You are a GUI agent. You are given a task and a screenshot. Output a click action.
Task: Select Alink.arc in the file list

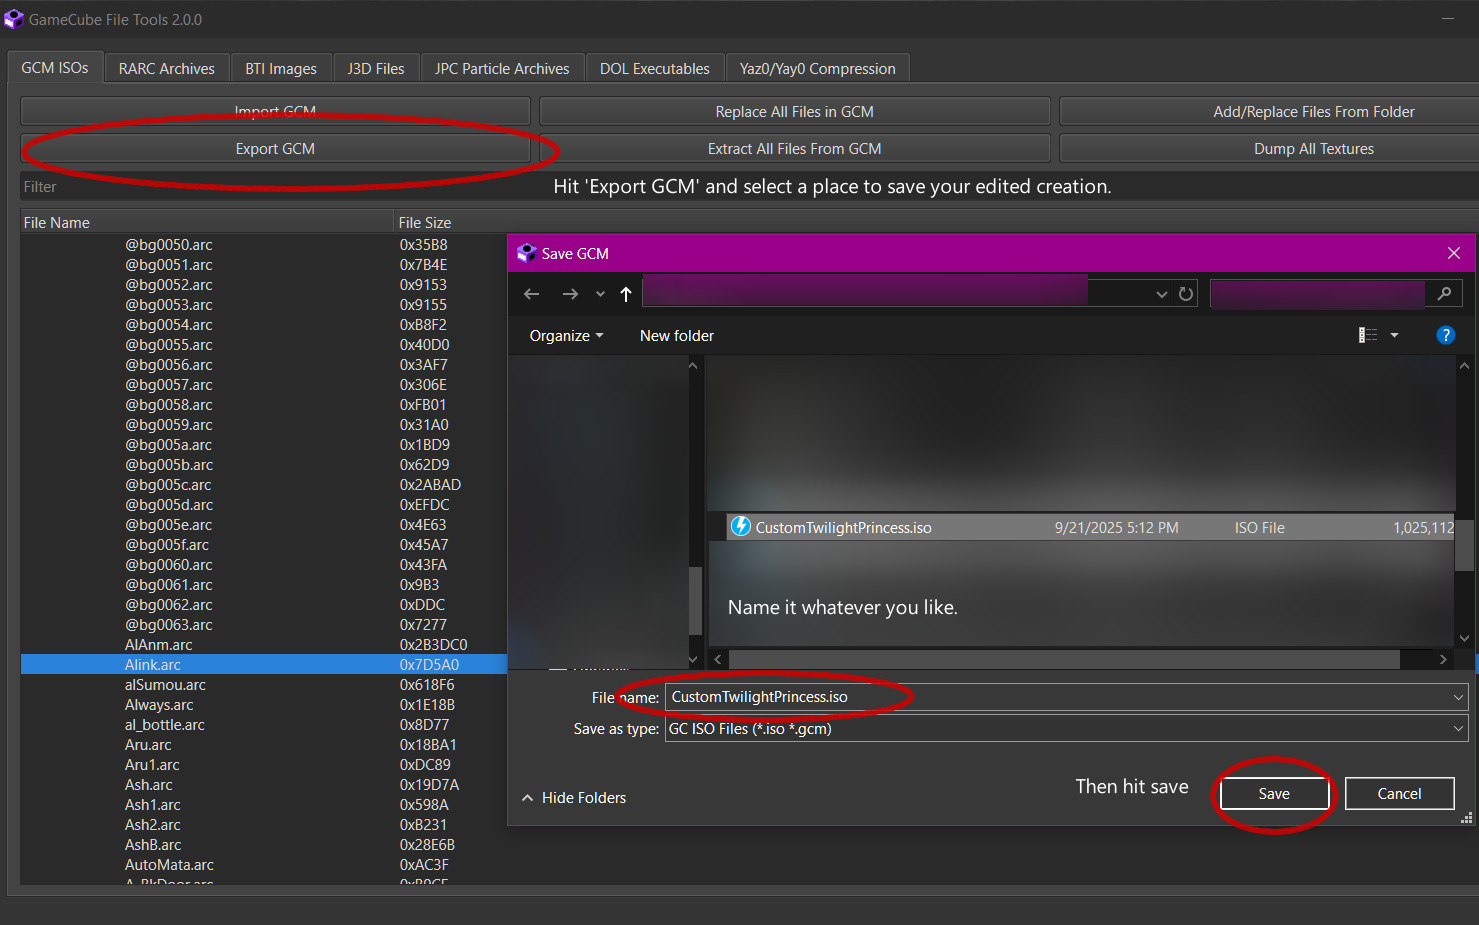click(x=153, y=665)
